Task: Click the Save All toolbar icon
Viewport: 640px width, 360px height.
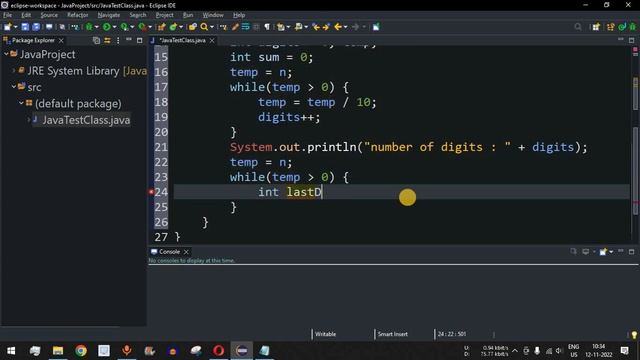Action: click(36, 27)
